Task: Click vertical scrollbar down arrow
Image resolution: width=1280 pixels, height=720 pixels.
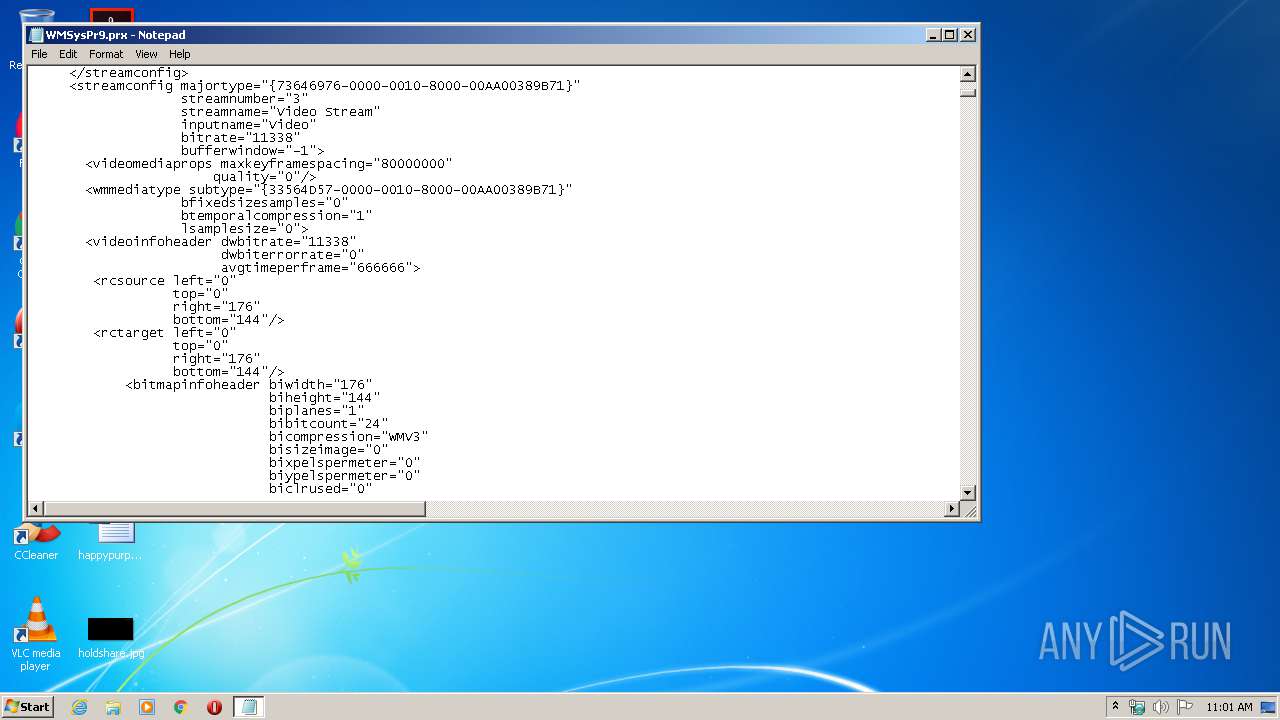Action: (x=967, y=493)
